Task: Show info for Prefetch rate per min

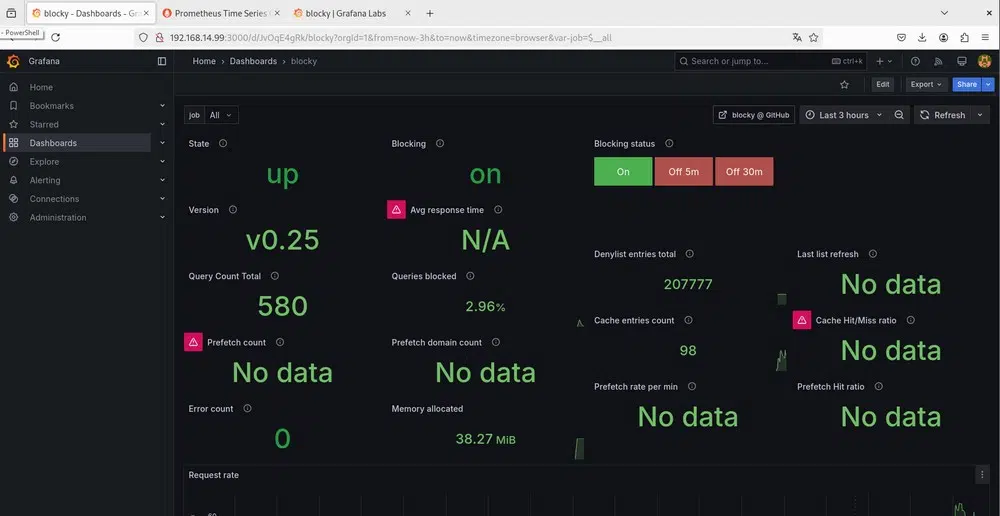Action: 692,387
